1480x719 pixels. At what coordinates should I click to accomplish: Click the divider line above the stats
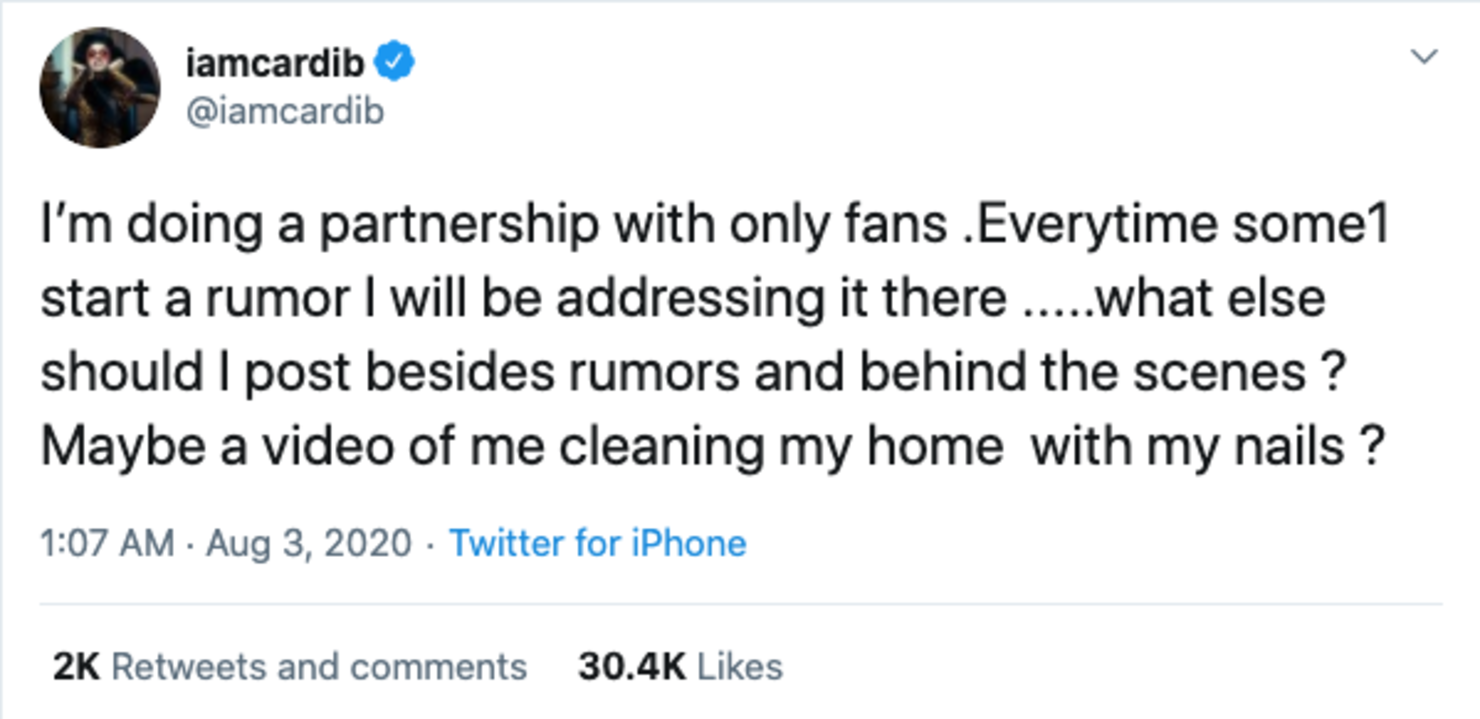click(741, 604)
